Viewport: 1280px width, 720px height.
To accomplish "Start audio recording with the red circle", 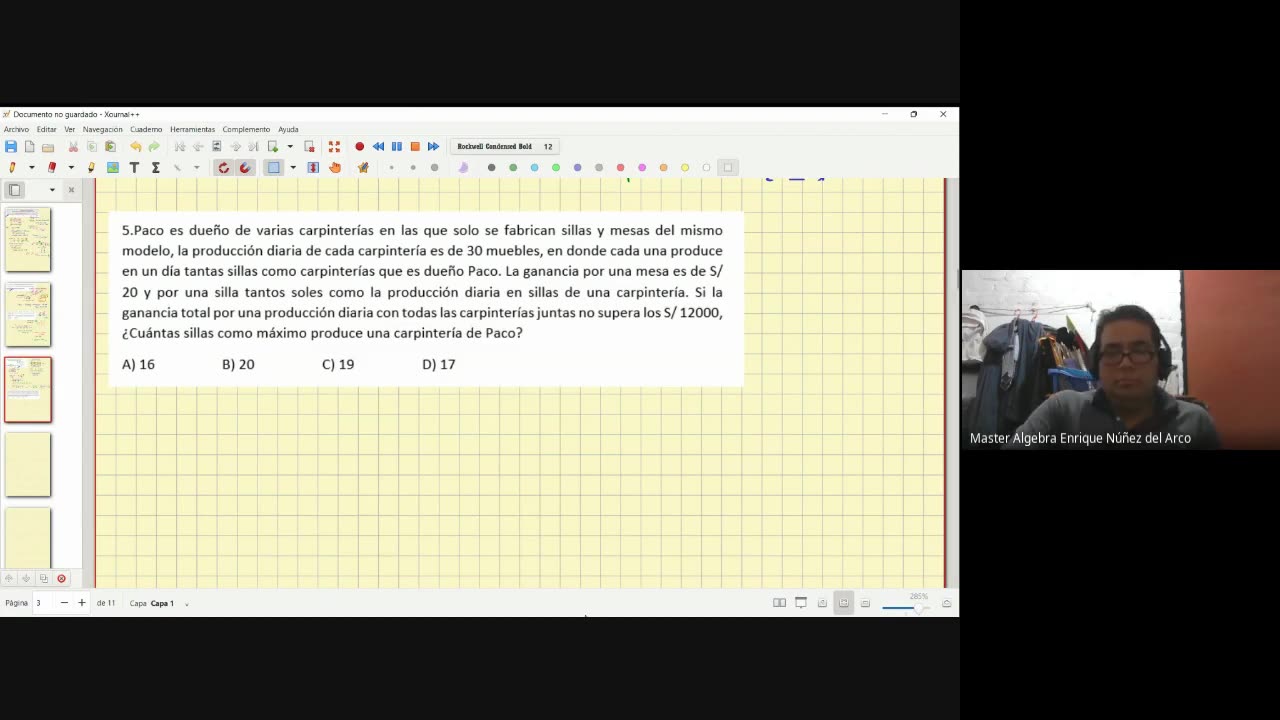I will [360, 147].
